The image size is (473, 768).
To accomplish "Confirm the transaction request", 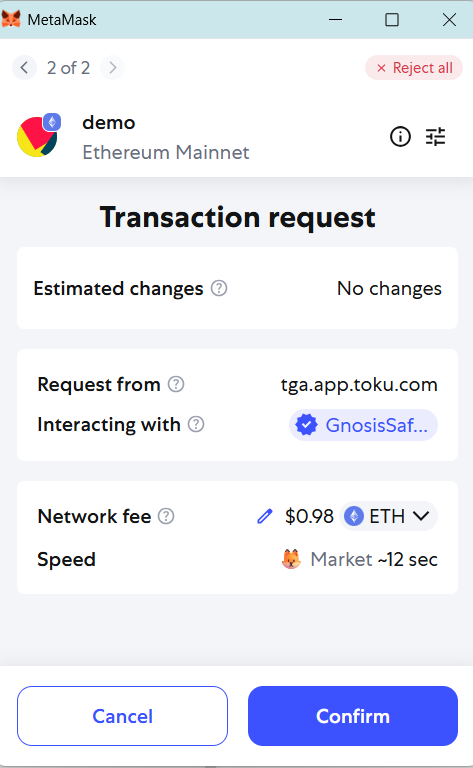I will [353, 716].
